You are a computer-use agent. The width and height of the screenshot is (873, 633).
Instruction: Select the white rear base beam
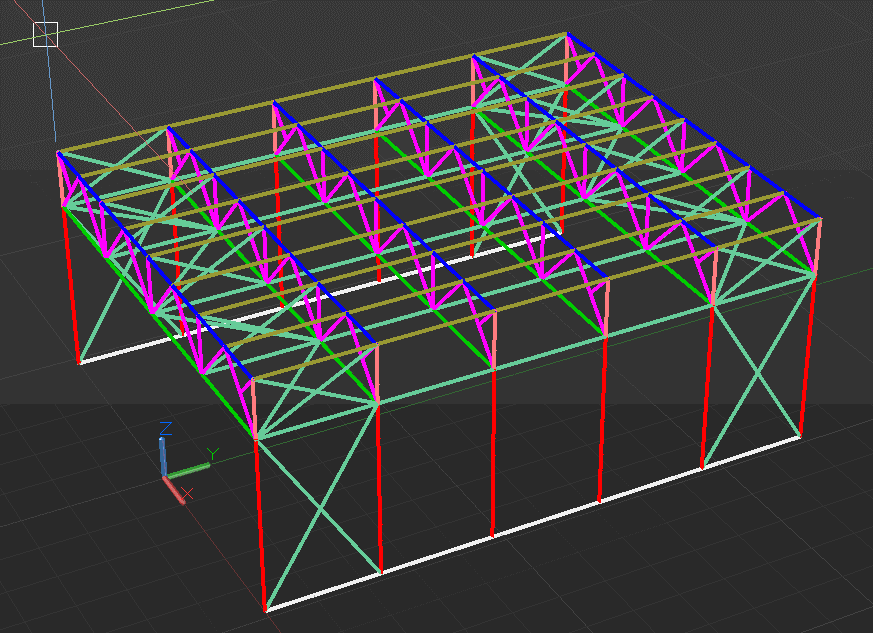point(318,300)
